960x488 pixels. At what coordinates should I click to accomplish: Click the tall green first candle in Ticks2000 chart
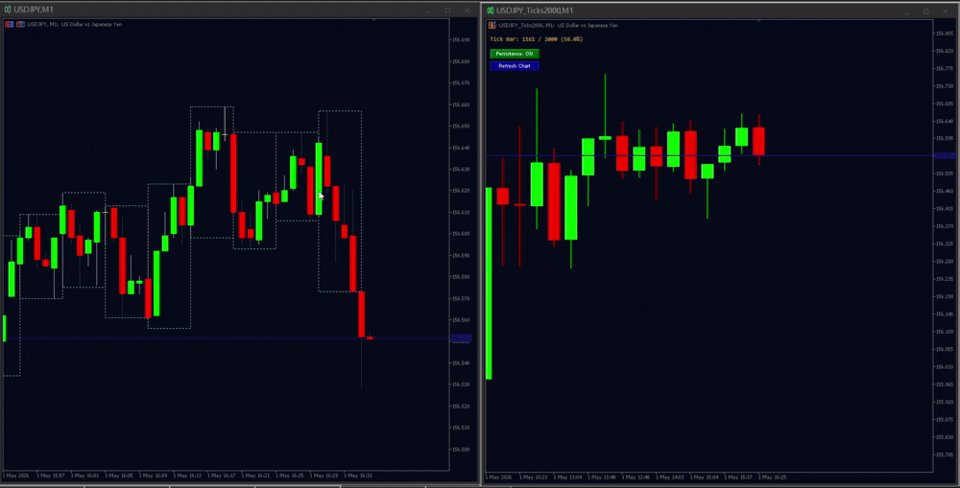click(489, 283)
